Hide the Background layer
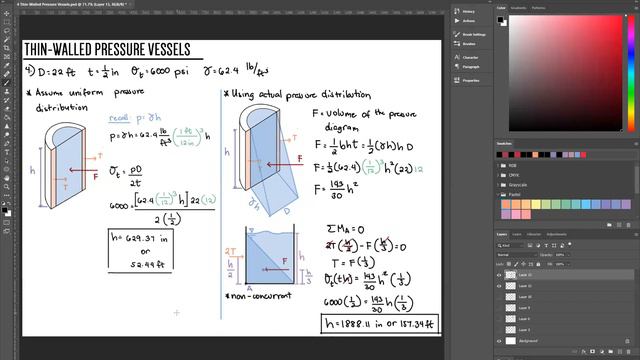The width and height of the screenshot is (640, 360). point(499,341)
